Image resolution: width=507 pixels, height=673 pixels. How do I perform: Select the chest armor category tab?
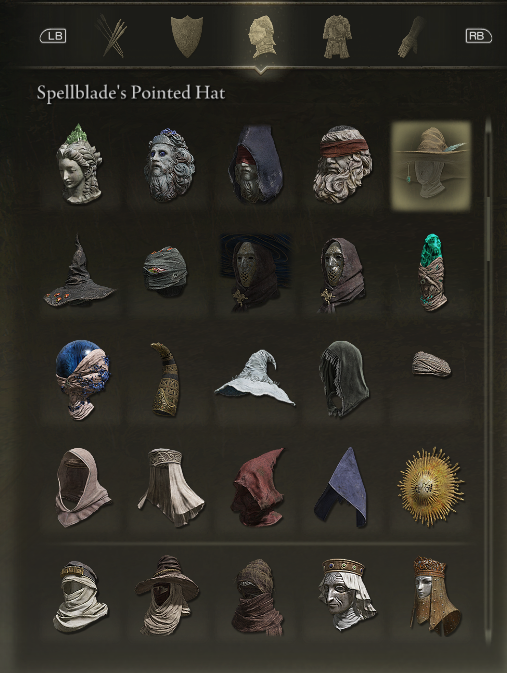click(337, 36)
